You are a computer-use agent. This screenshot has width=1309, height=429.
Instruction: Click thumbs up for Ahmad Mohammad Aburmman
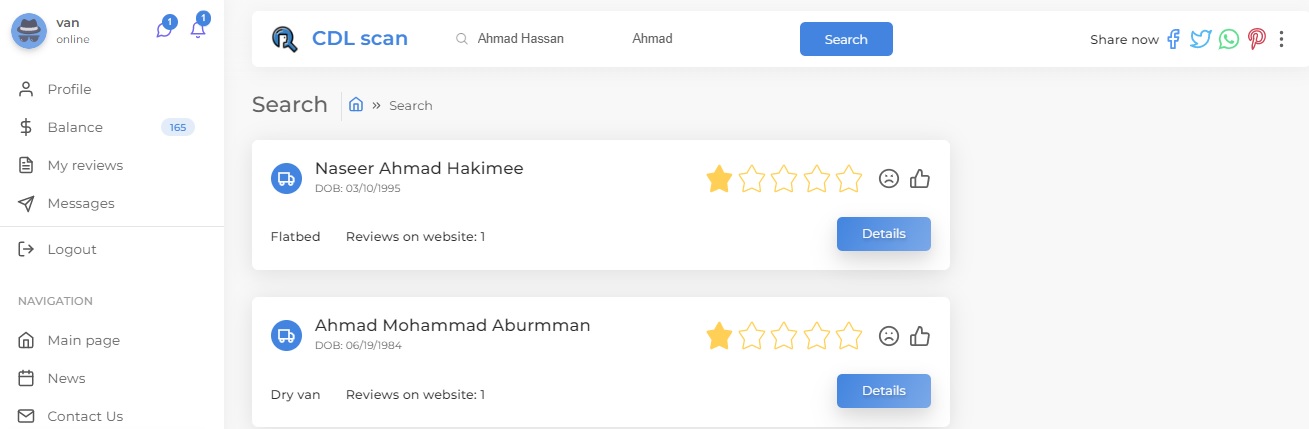(x=920, y=336)
